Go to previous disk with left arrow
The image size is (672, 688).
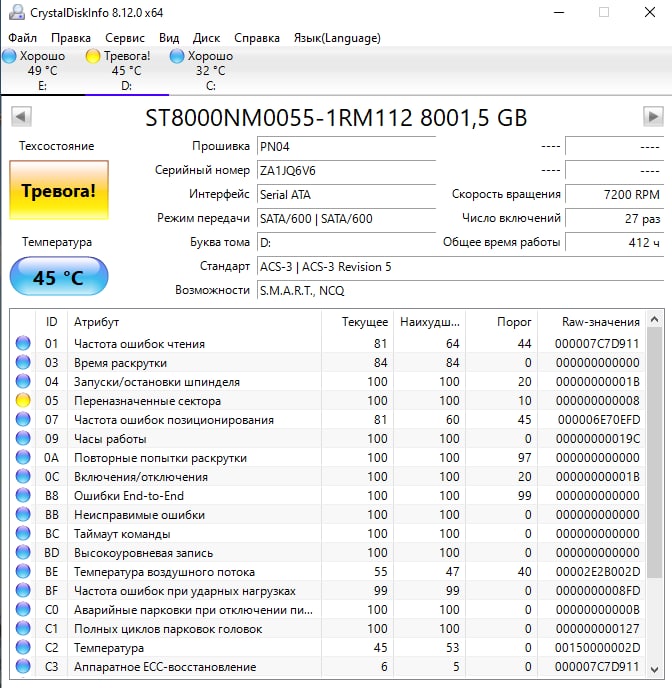tap(21, 117)
